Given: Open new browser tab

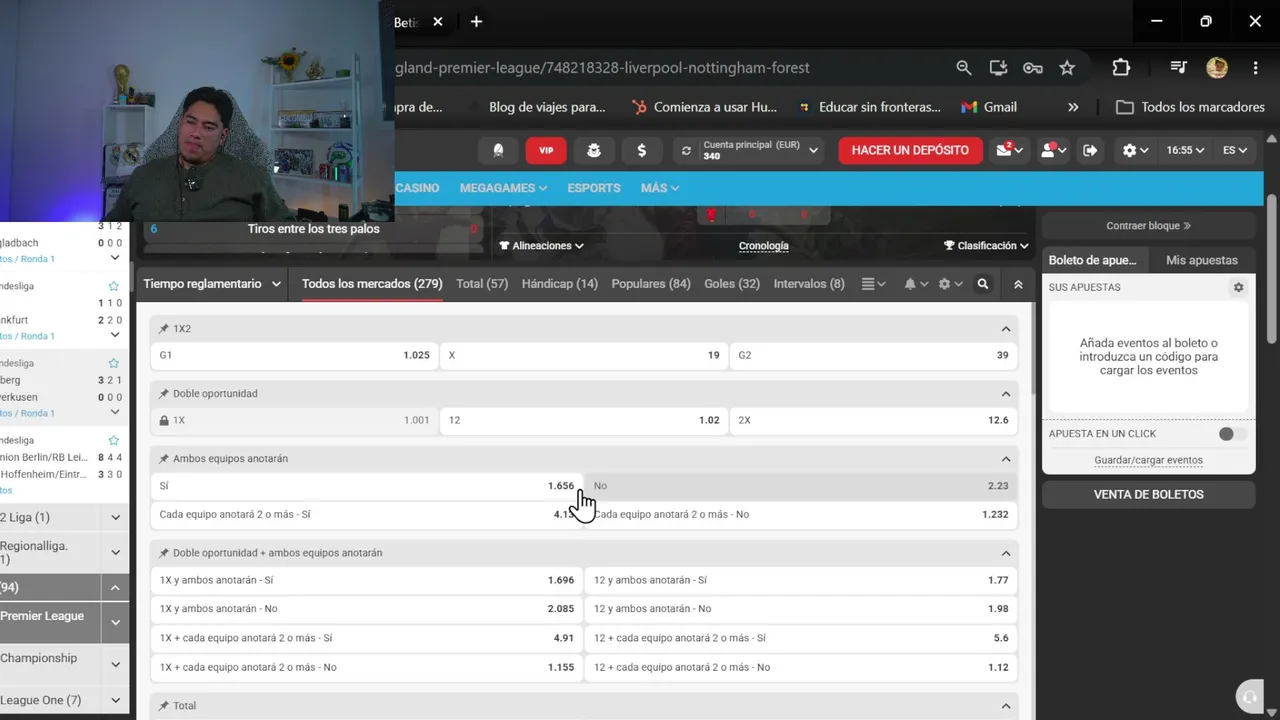Looking at the screenshot, I should point(476,22).
